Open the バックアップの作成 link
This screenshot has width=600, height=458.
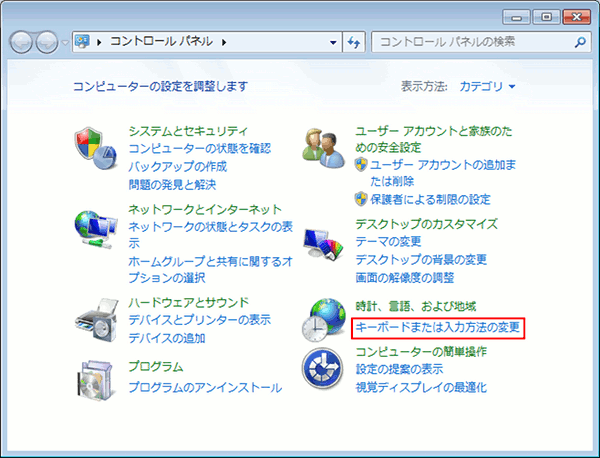point(177,167)
